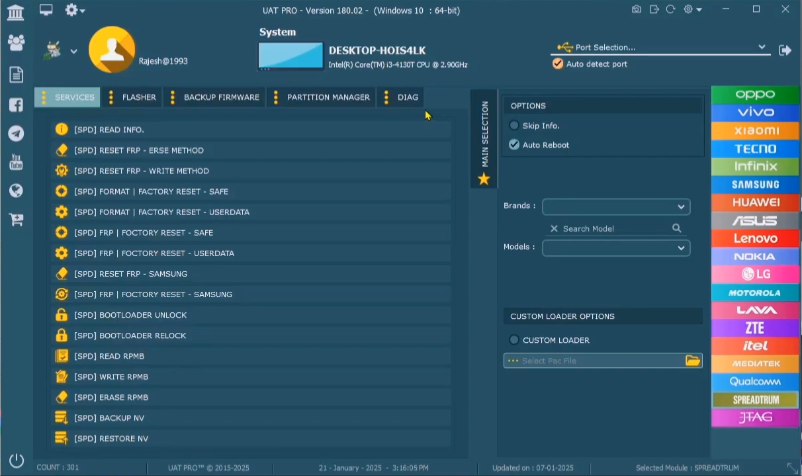The height and width of the screenshot is (476, 802).
Task: Run [SPD] RESET FRP - WRITE METHOD
Action: coord(251,171)
